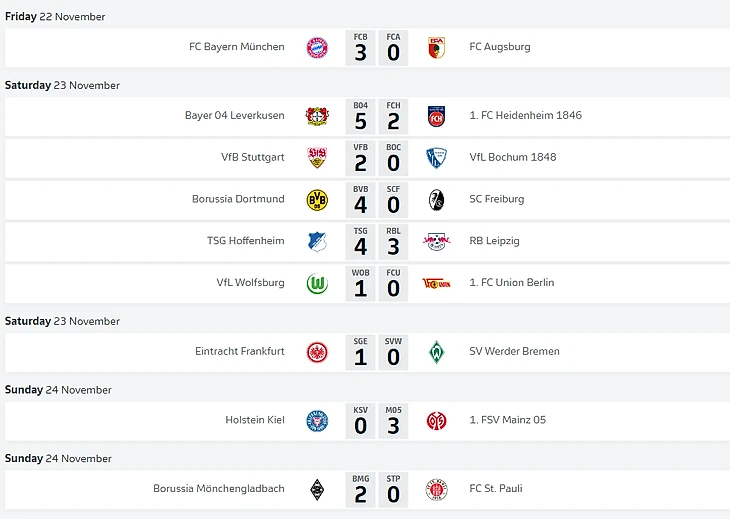Click the FC Augsburg club crest
This screenshot has height=519, width=730.
coord(436,47)
